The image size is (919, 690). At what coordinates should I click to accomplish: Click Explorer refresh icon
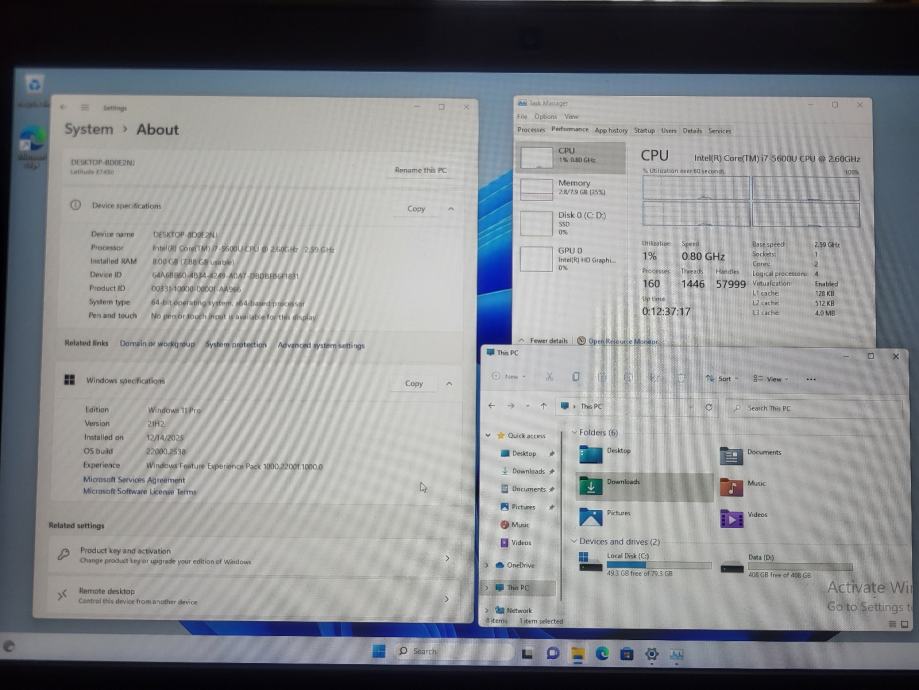[709, 407]
